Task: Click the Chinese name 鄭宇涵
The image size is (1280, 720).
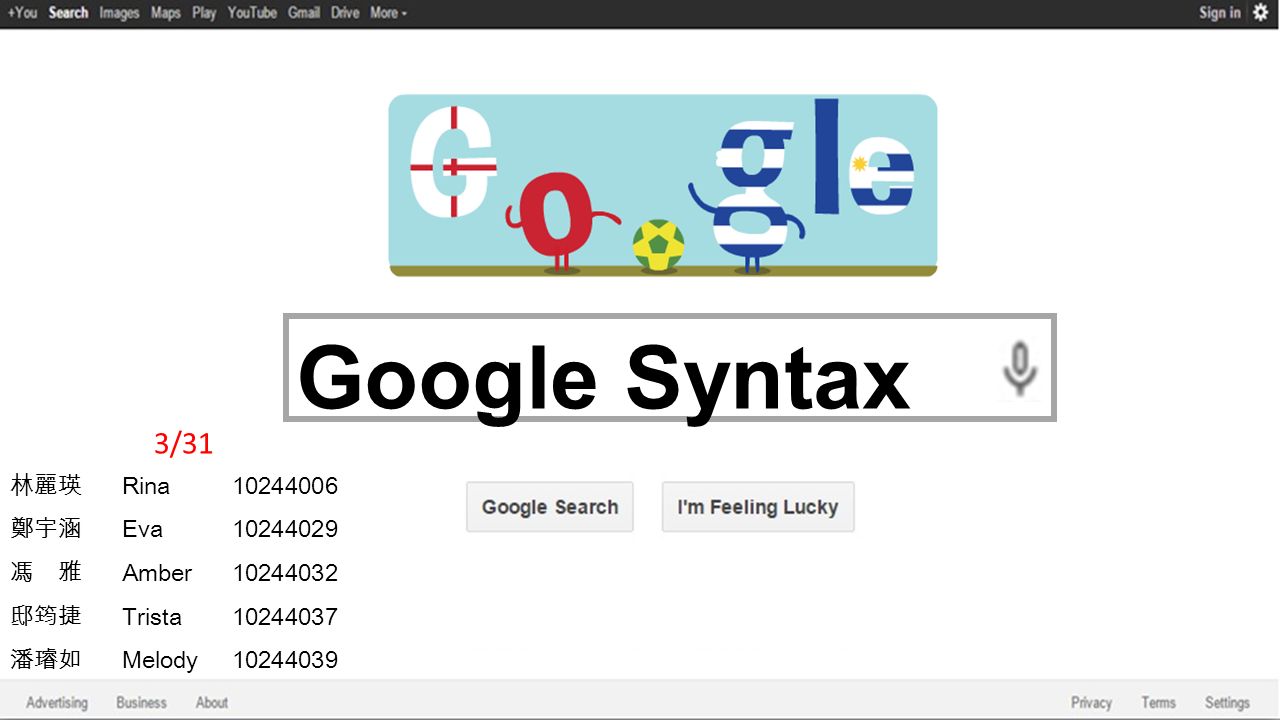Action: click(x=46, y=528)
